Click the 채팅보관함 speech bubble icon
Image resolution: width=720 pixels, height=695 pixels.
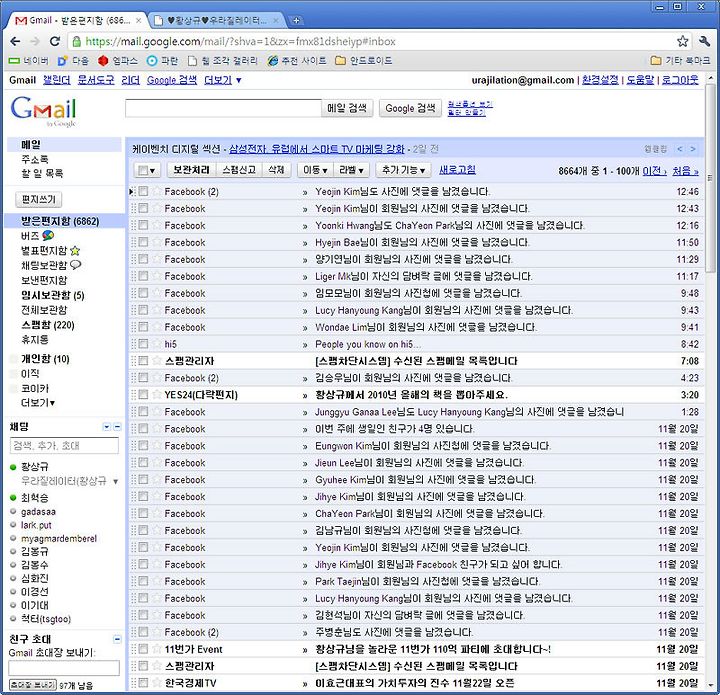pos(76,265)
